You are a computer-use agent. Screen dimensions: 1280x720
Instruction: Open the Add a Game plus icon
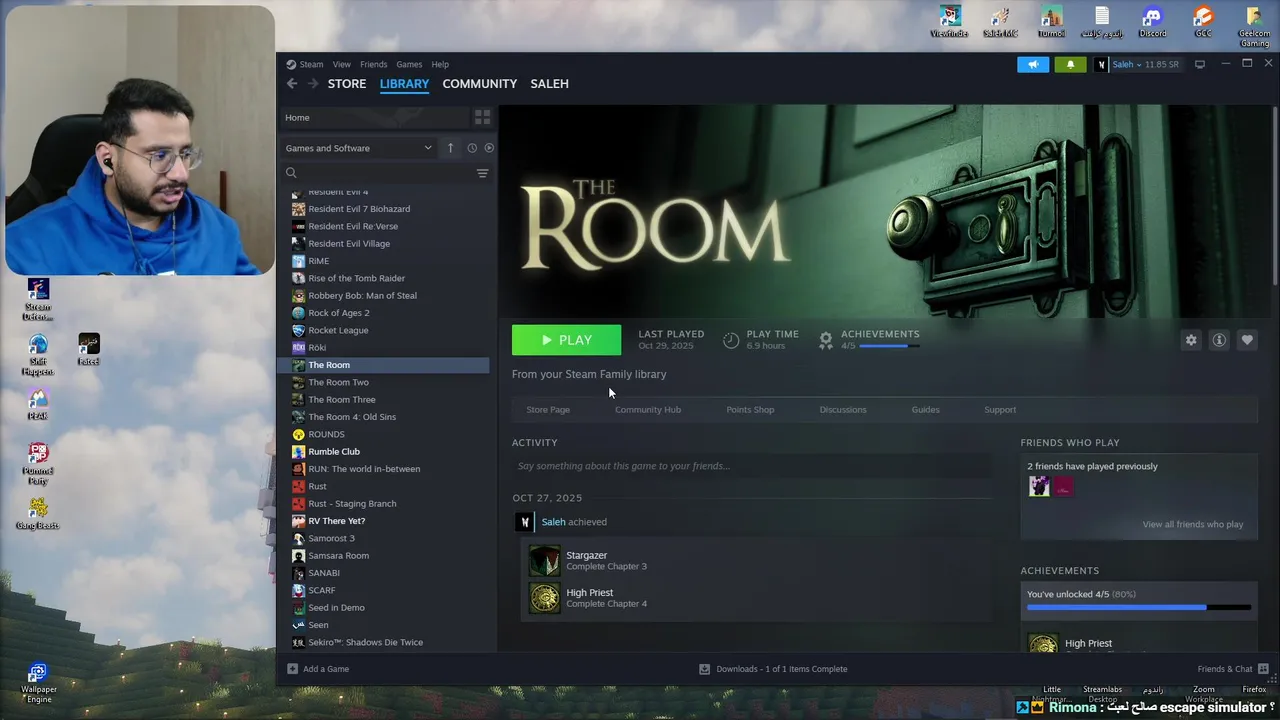[292, 669]
